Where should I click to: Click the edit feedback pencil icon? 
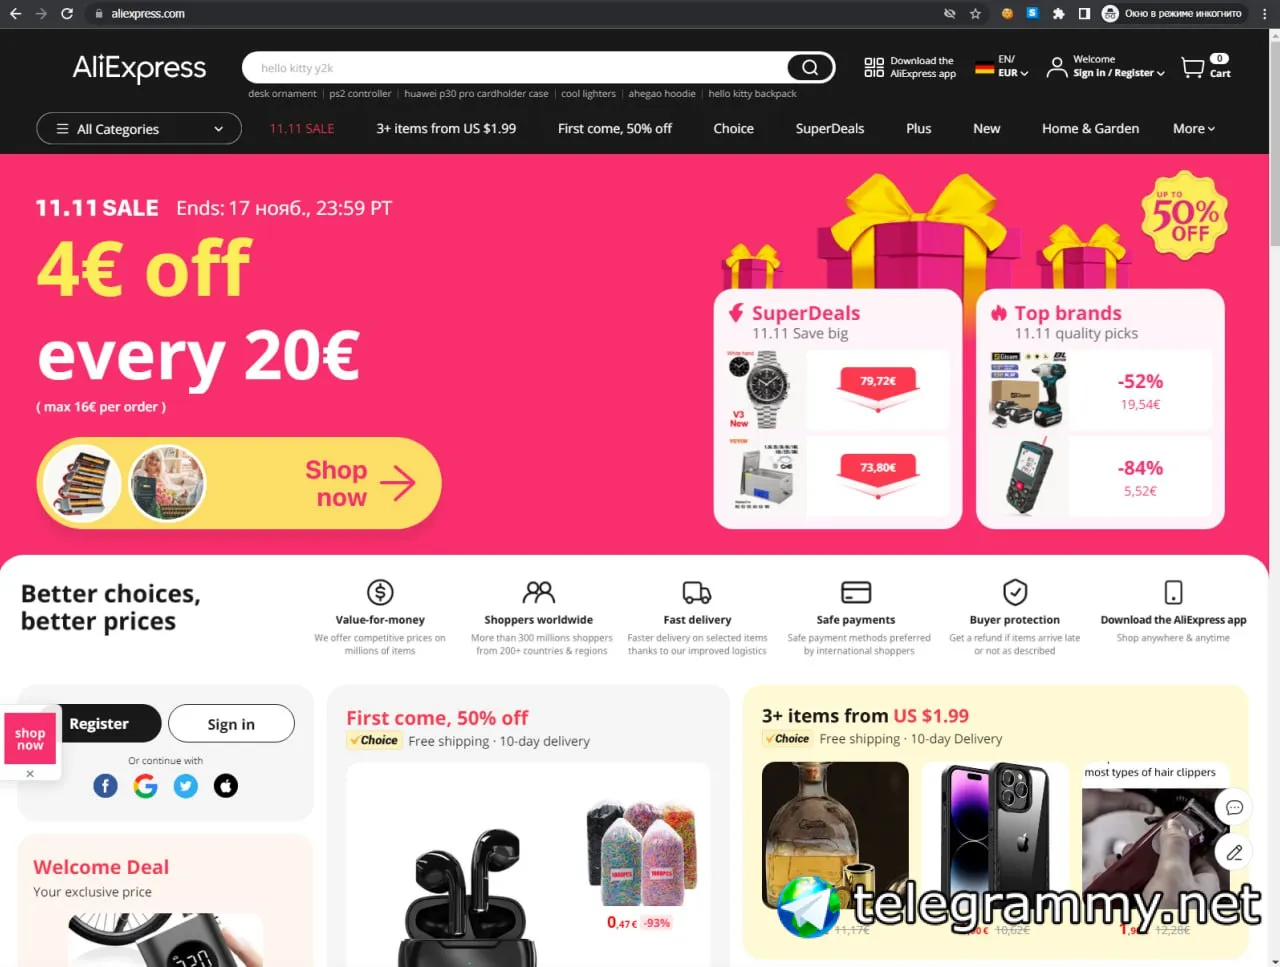click(x=1234, y=853)
